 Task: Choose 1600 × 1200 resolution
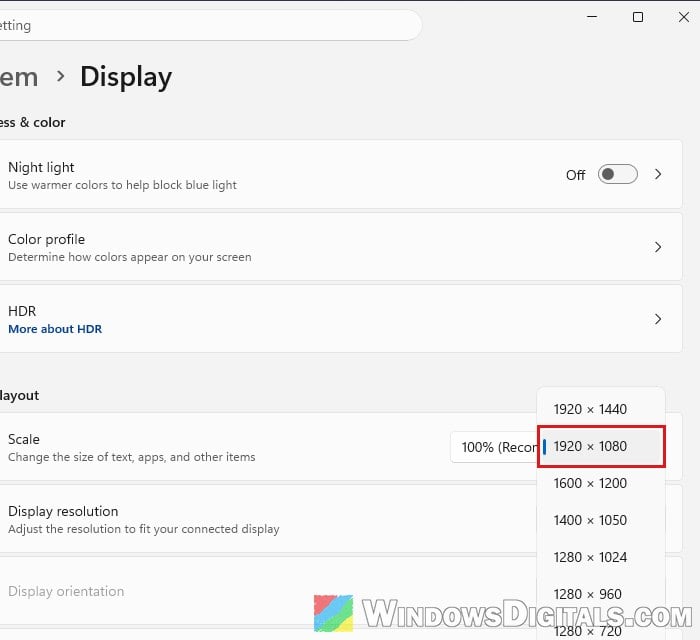(601, 483)
